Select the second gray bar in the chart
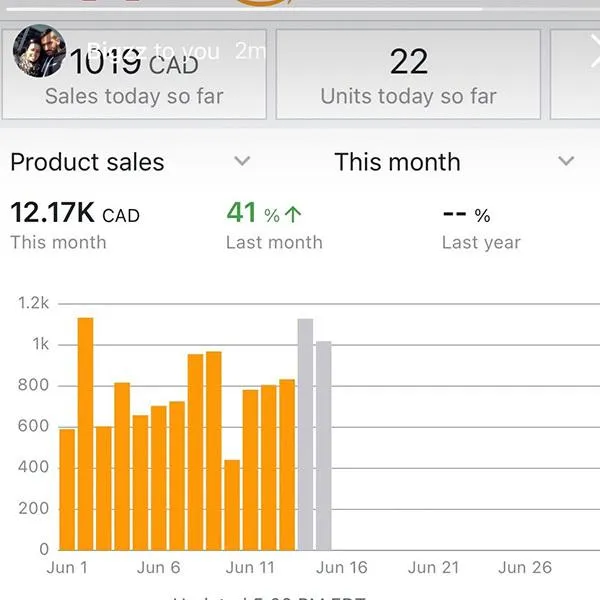 pos(323,446)
